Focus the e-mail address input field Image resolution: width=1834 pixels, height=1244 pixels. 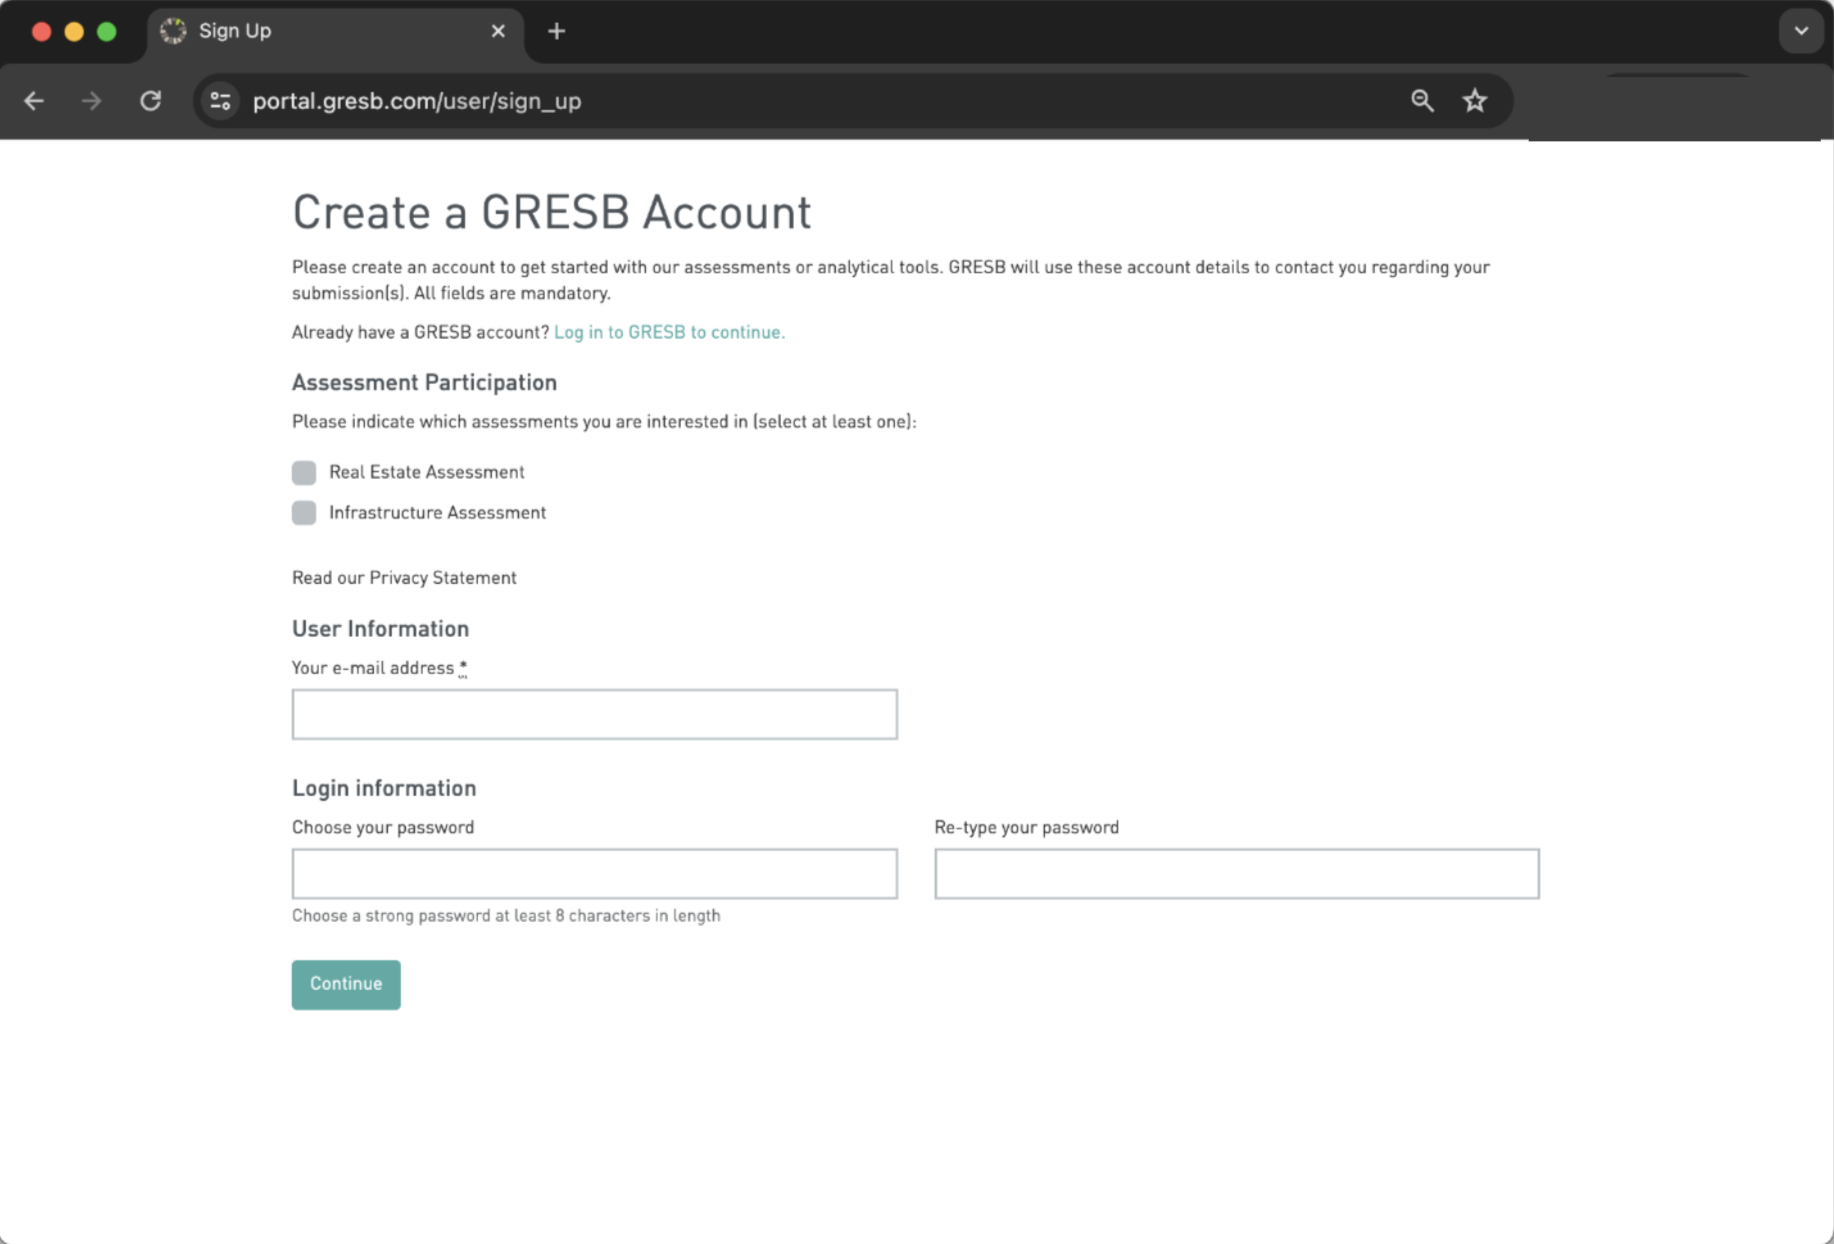594,714
